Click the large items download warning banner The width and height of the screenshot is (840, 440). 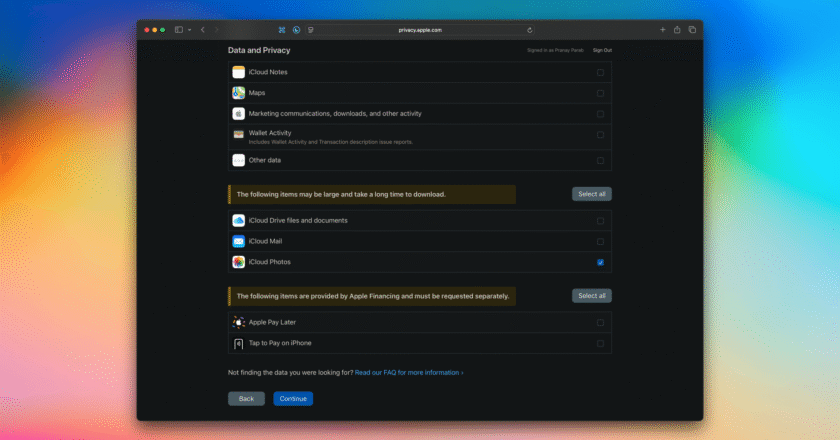point(372,195)
